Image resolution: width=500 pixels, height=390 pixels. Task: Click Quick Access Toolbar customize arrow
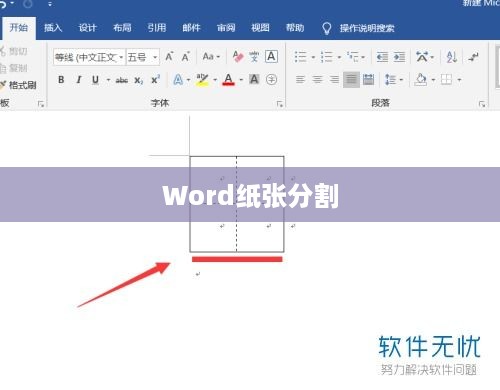pyautogui.click(x=50, y=4)
